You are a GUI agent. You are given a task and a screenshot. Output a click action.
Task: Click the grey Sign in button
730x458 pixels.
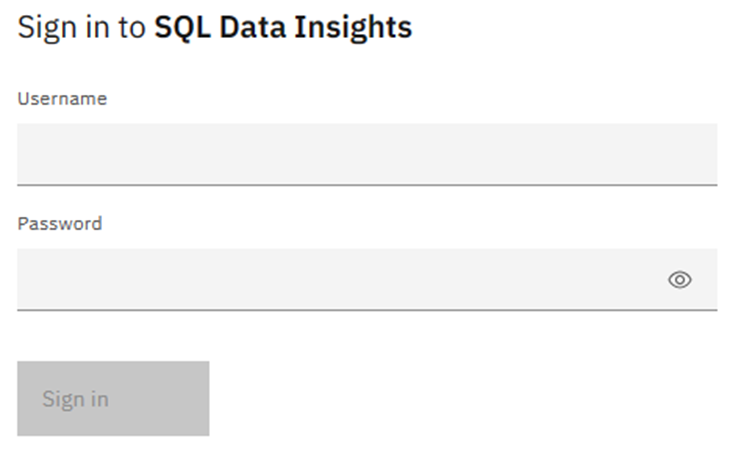tap(113, 398)
